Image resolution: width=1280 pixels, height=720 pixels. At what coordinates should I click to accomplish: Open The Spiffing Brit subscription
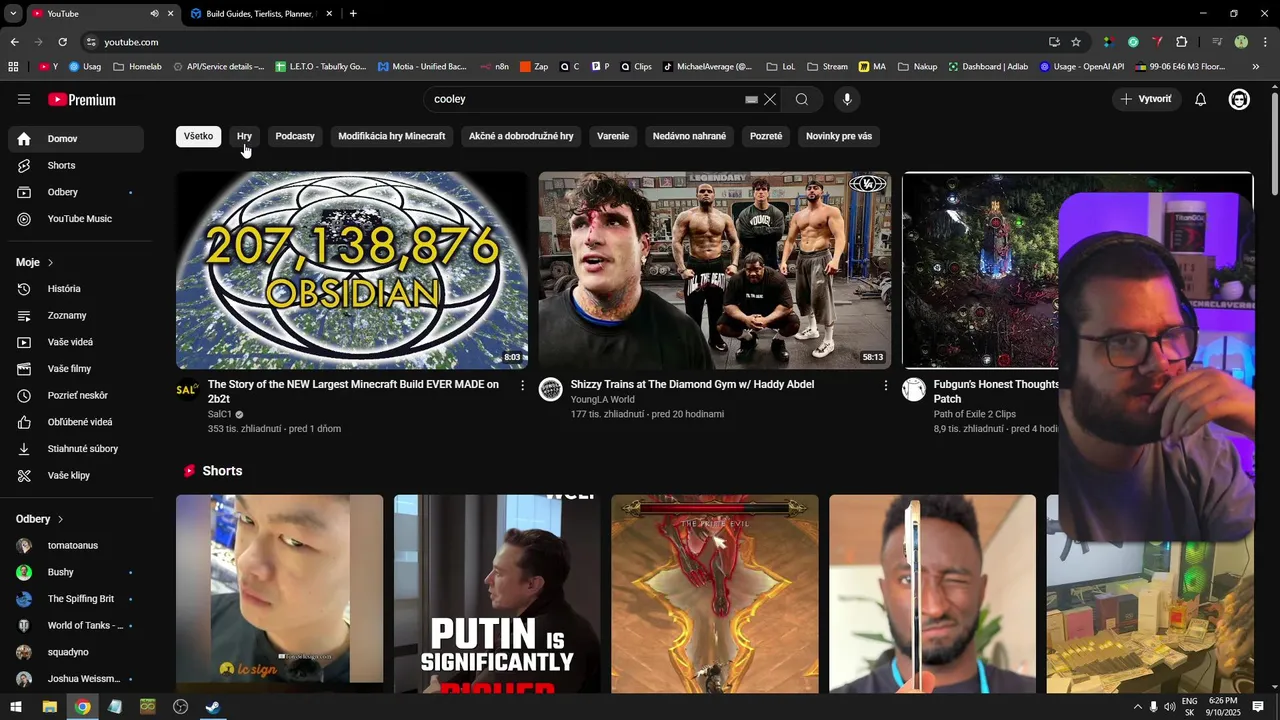tap(76, 599)
